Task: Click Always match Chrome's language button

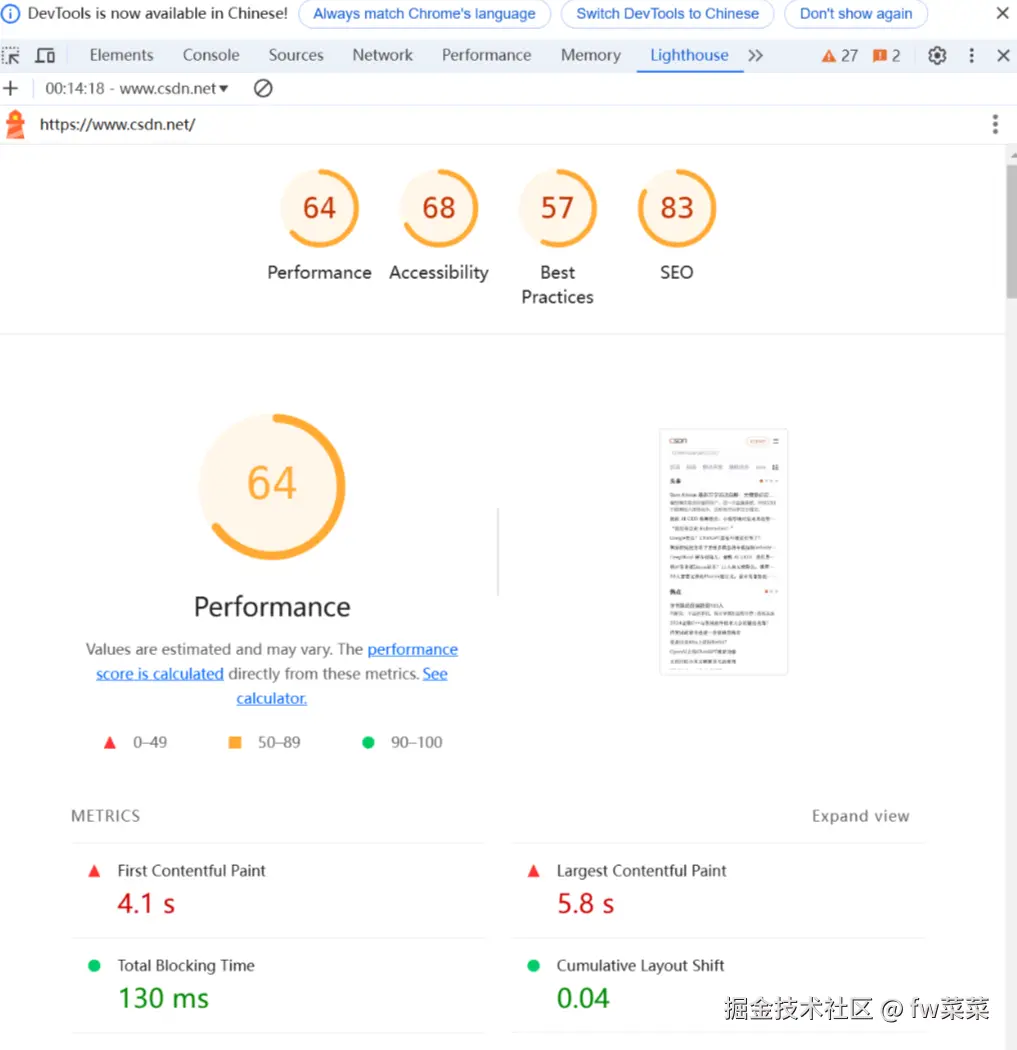Action: tap(424, 13)
